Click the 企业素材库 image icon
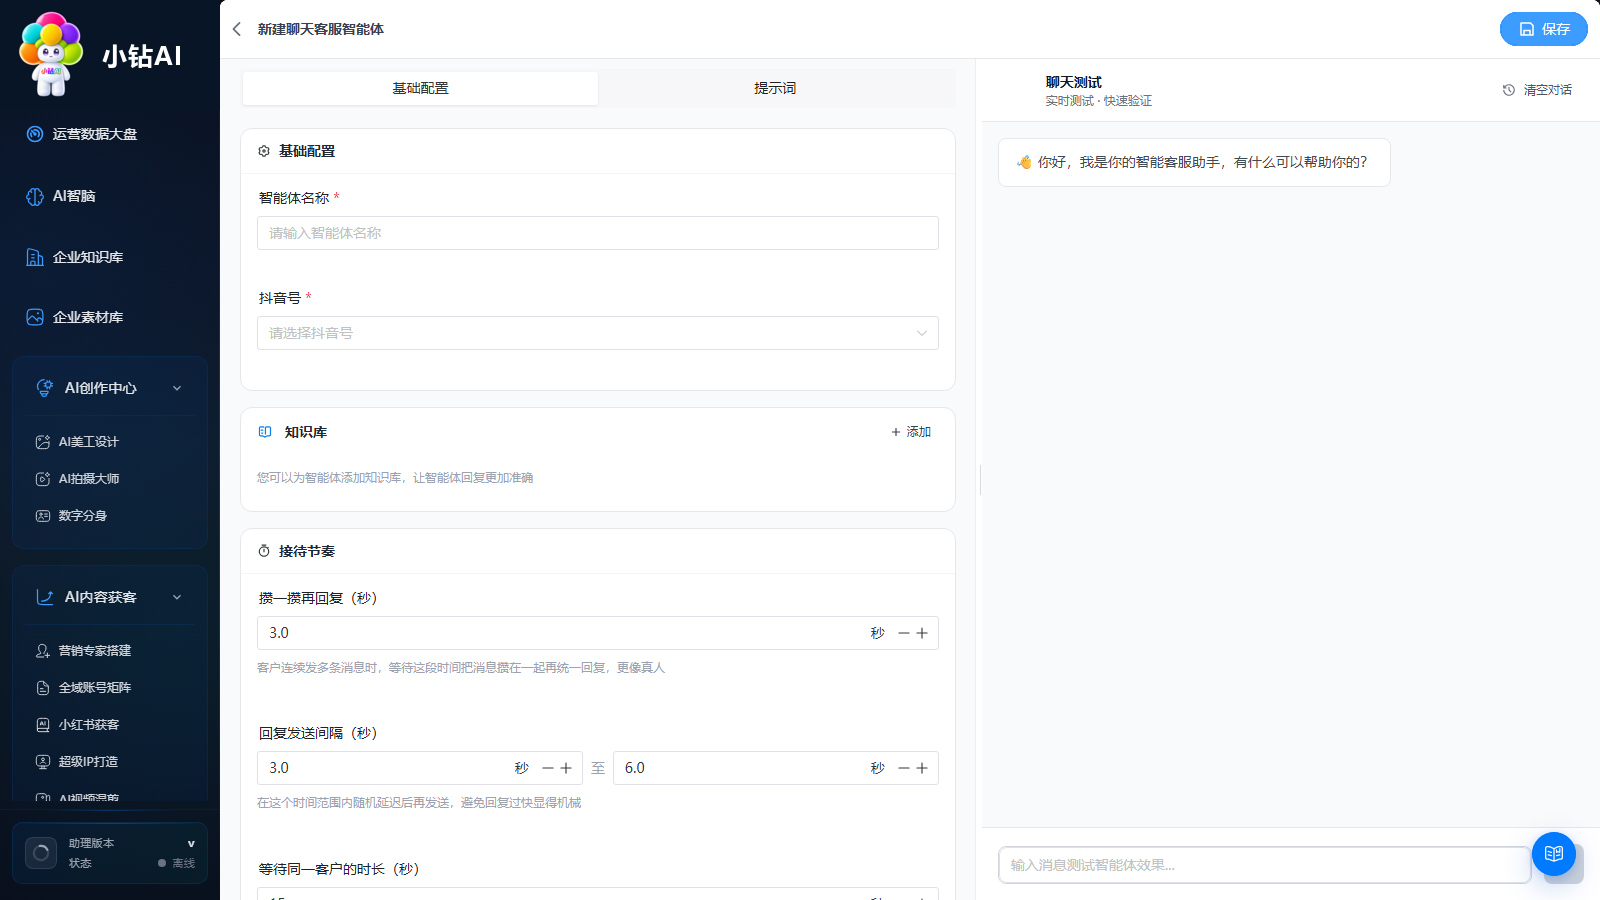The width and height of the screenshot is (1600, 900). click(x=35, y=317)
